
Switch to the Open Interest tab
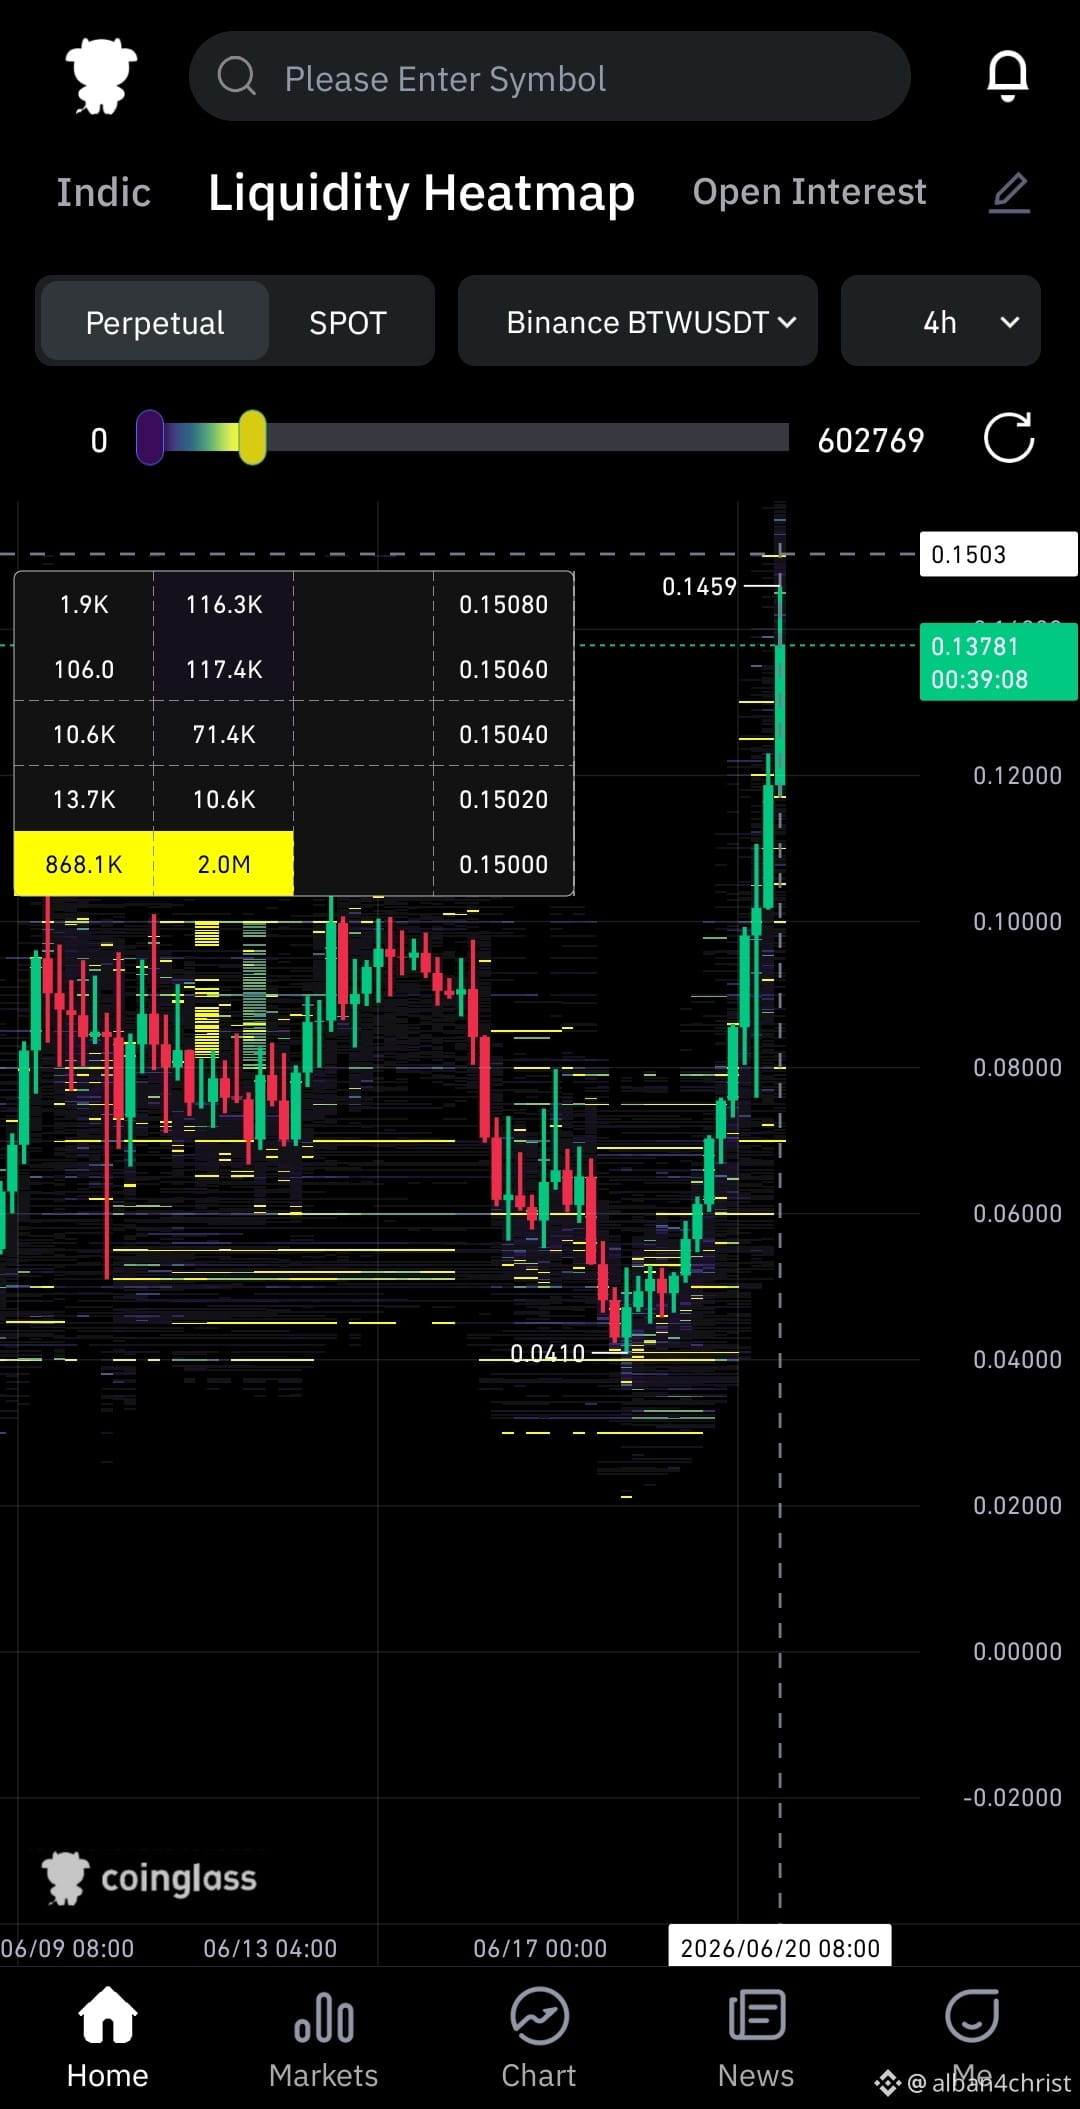click(x=809, y=192)
